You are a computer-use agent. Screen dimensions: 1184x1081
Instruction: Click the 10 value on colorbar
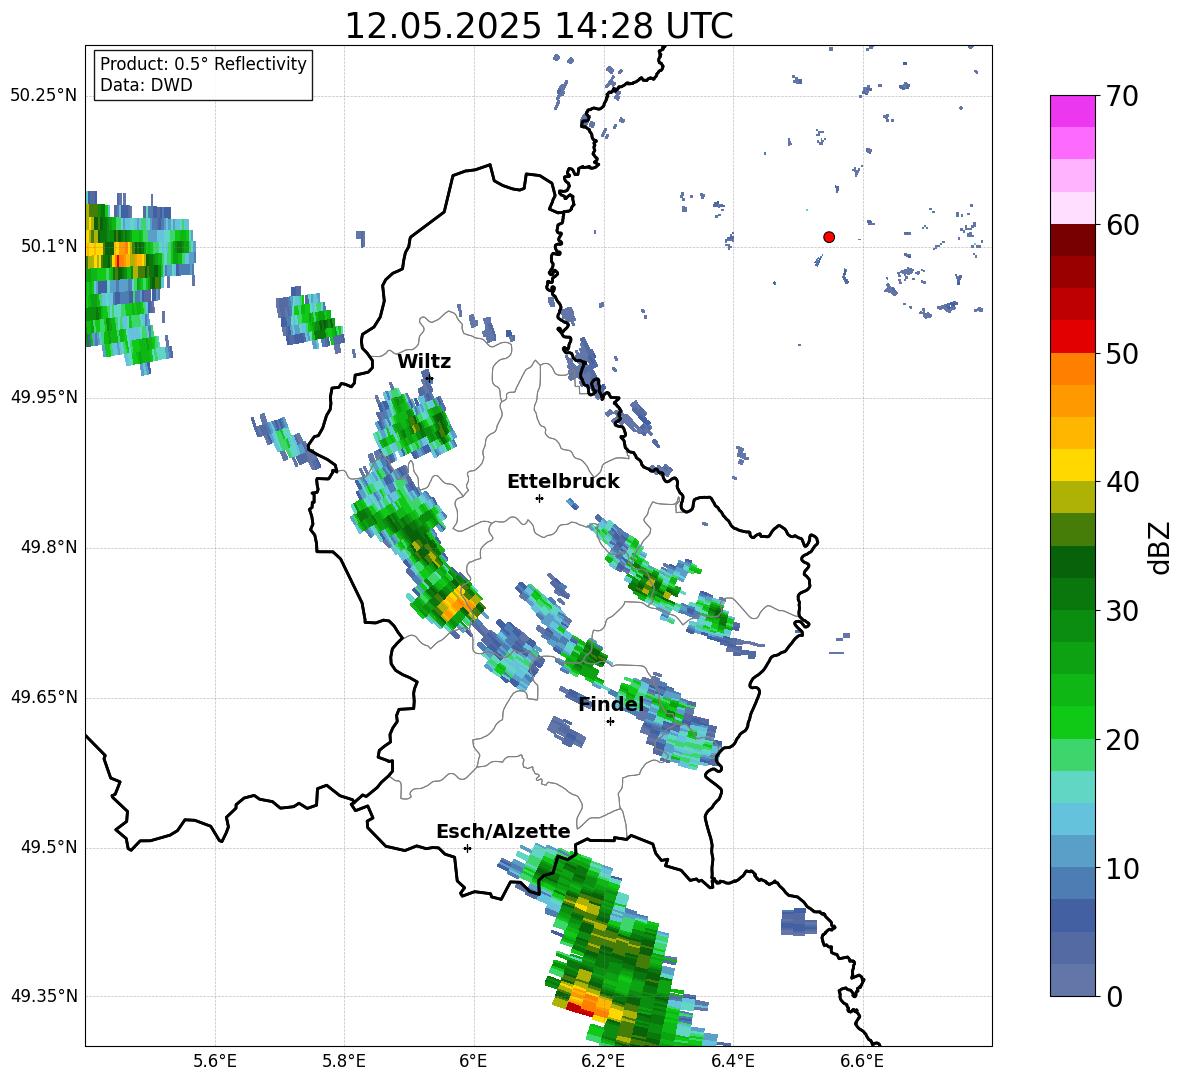(x=1121, y=868)
